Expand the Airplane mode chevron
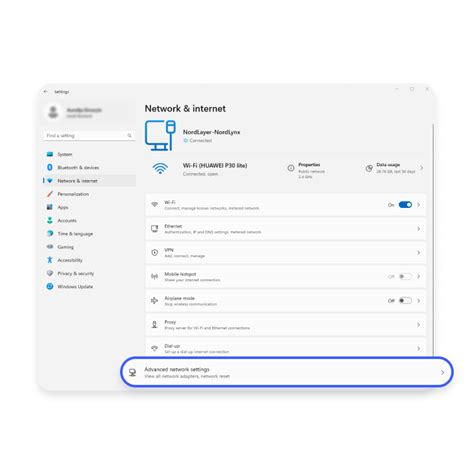The width and height of the screenshot is (474, 474). (419, 300)
